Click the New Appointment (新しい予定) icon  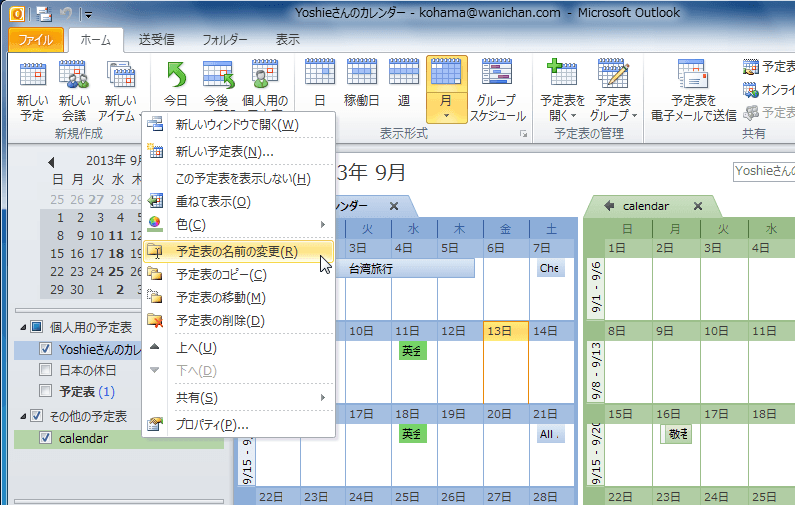32,75
